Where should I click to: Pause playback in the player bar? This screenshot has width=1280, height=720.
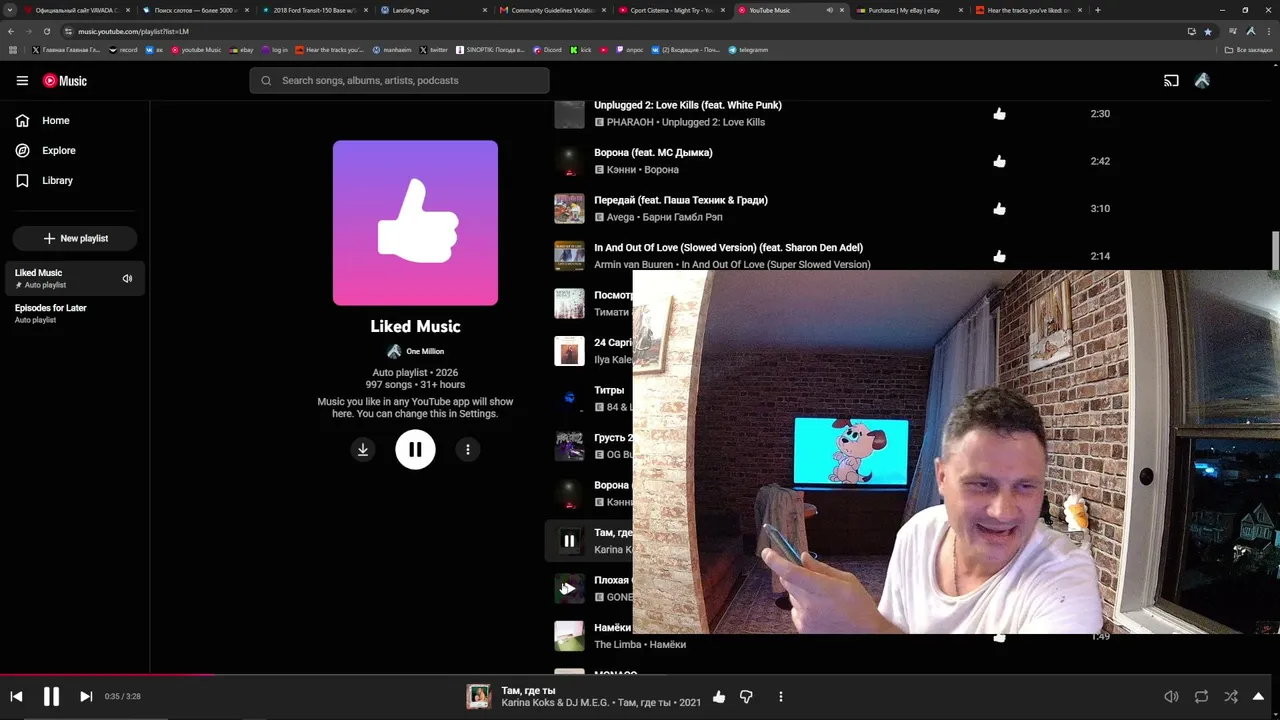pyautogui.click(x=51, y=697)
